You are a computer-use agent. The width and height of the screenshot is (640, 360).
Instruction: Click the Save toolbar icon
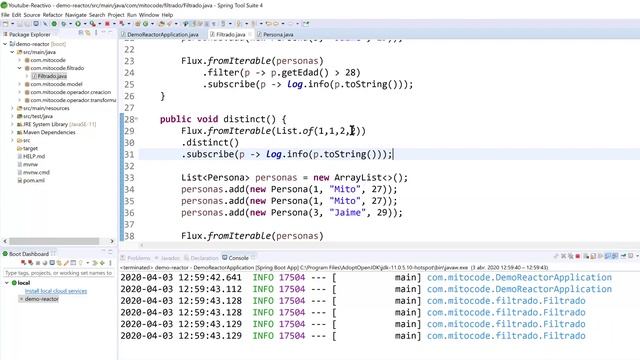20,24
